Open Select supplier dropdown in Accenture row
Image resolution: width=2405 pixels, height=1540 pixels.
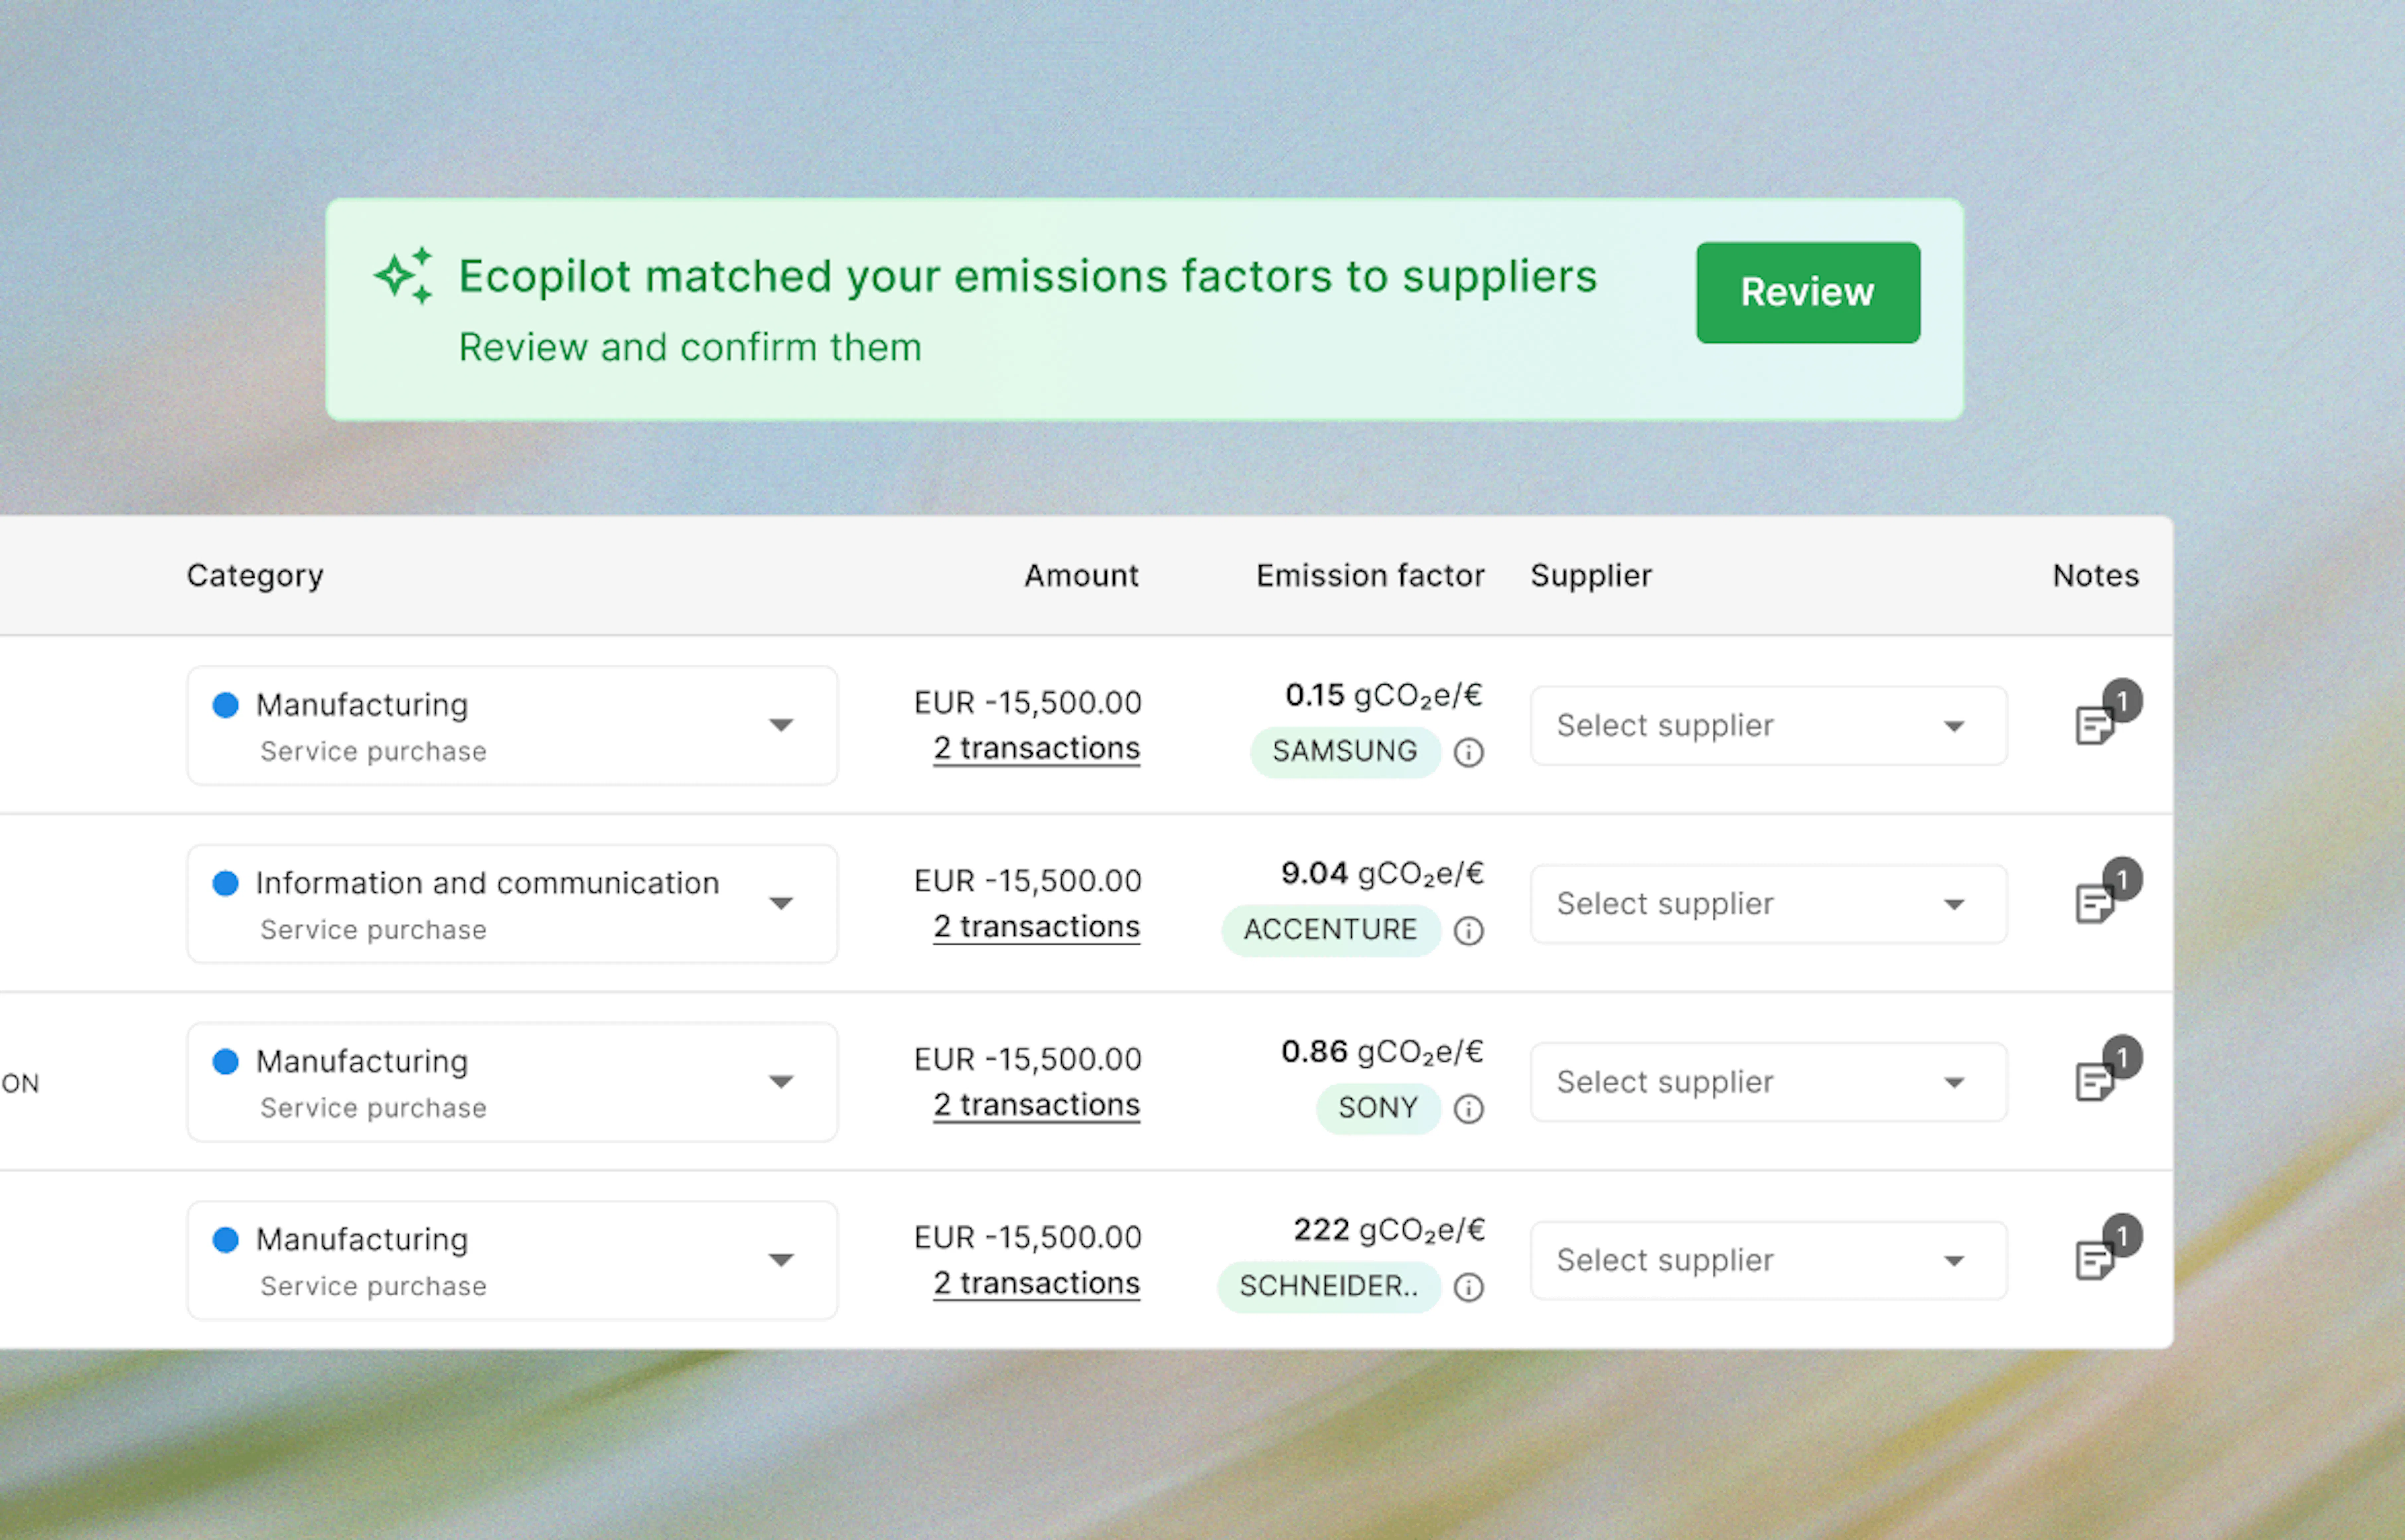[x=1768, y=903]
